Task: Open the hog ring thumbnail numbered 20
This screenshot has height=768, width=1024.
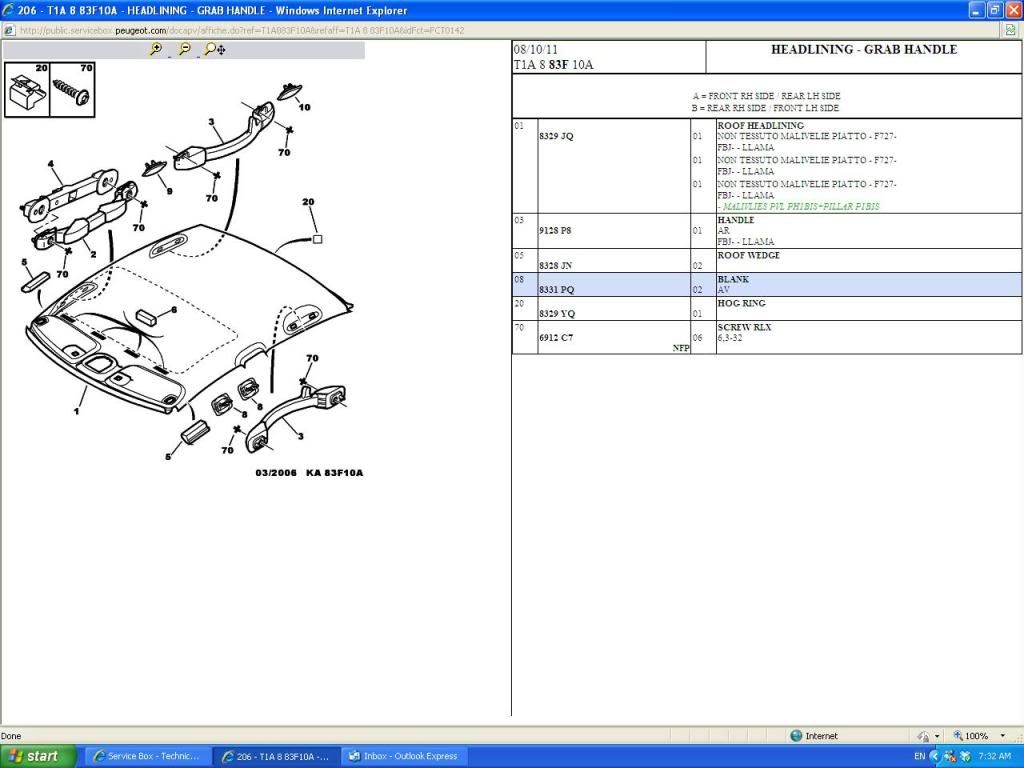Action: (x=27, y=89)
